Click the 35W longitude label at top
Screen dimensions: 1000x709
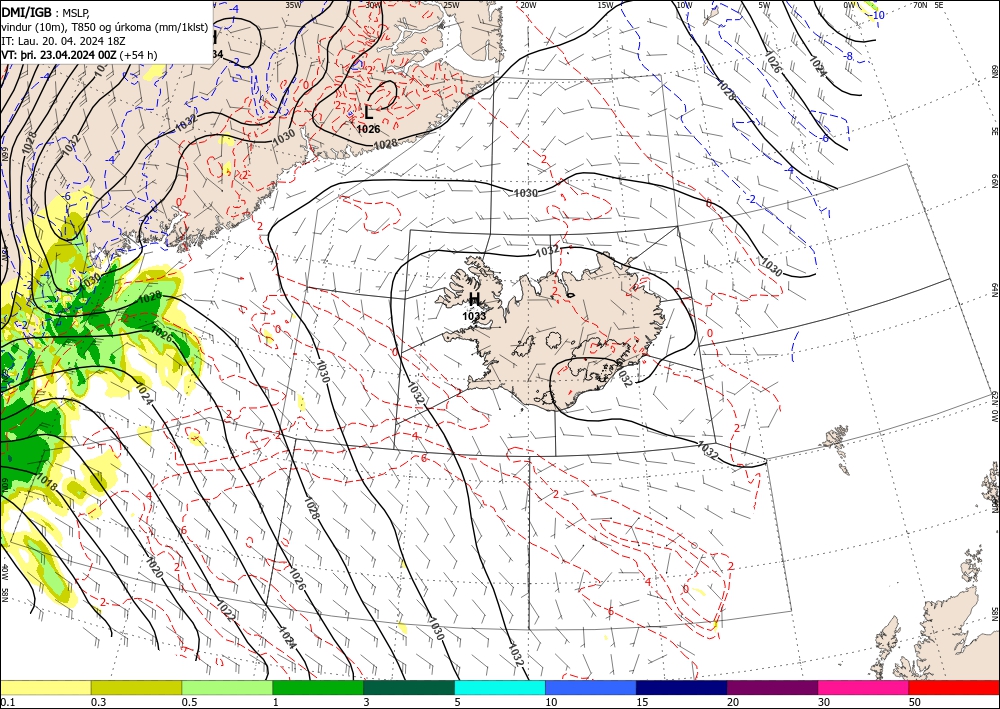pos(293,5)
